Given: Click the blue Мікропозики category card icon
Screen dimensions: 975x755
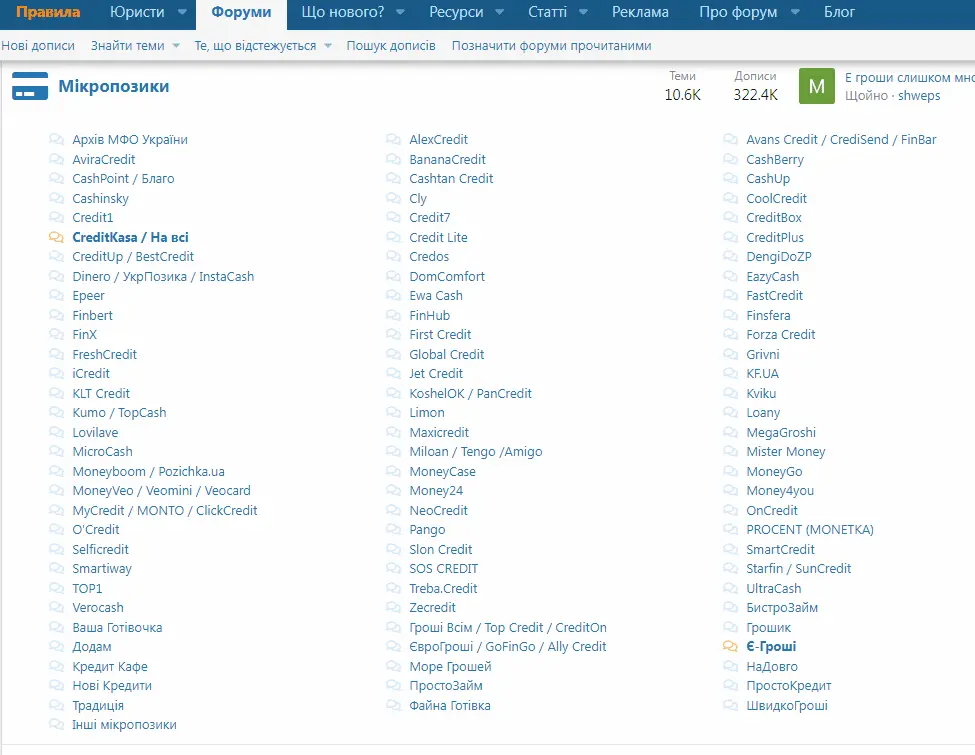Looking at the screenshot, I should coord(30,87).
